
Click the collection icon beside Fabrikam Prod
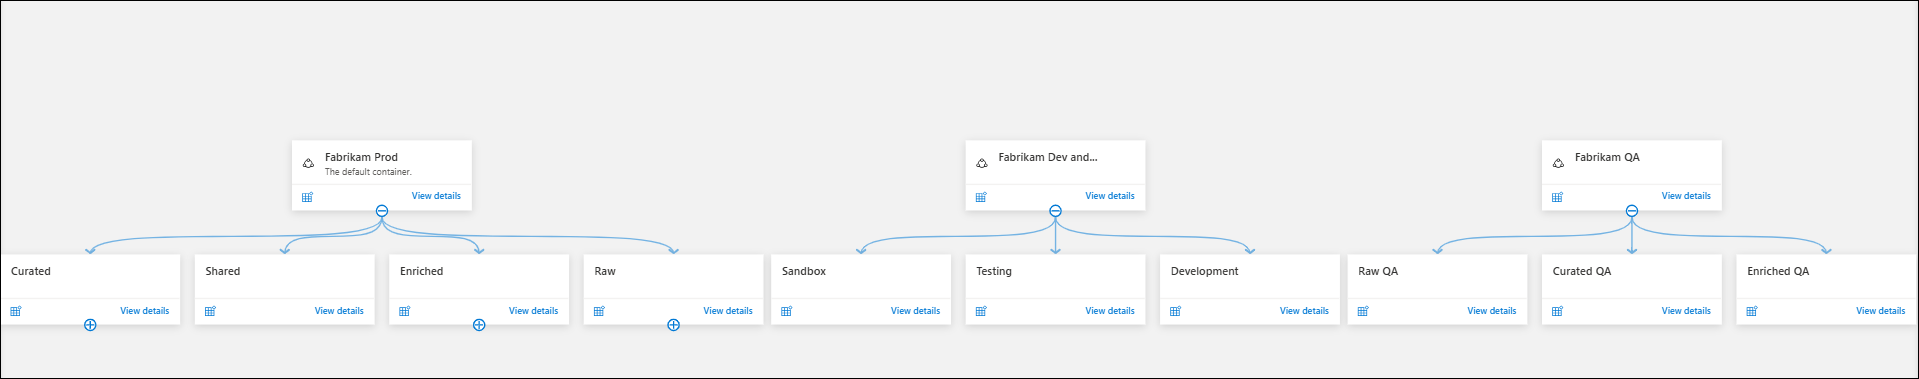coord(308,162)
